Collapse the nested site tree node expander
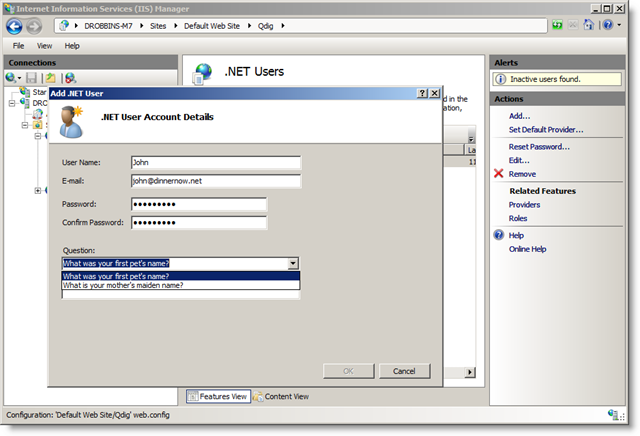 coord(38,136)
